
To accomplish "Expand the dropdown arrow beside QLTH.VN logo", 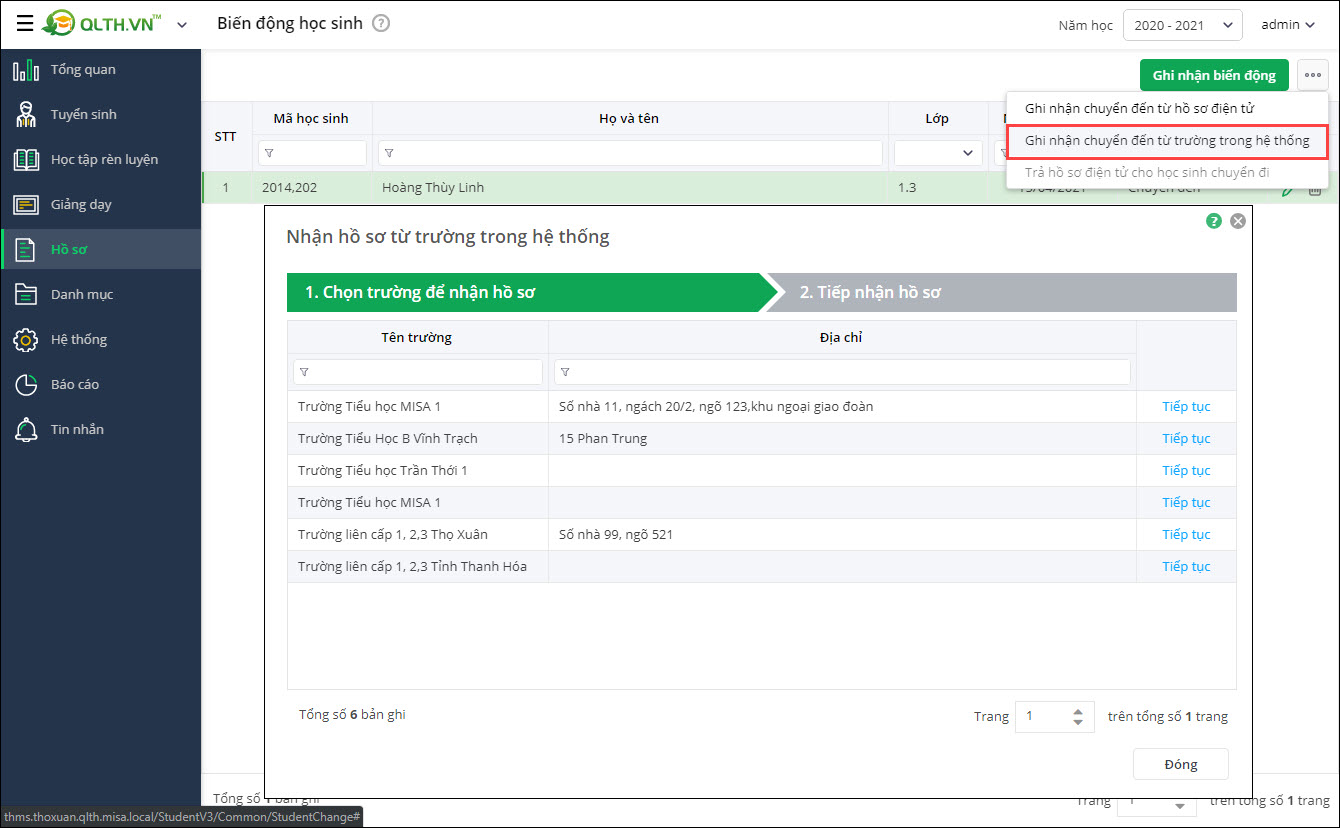I will 182,25.
